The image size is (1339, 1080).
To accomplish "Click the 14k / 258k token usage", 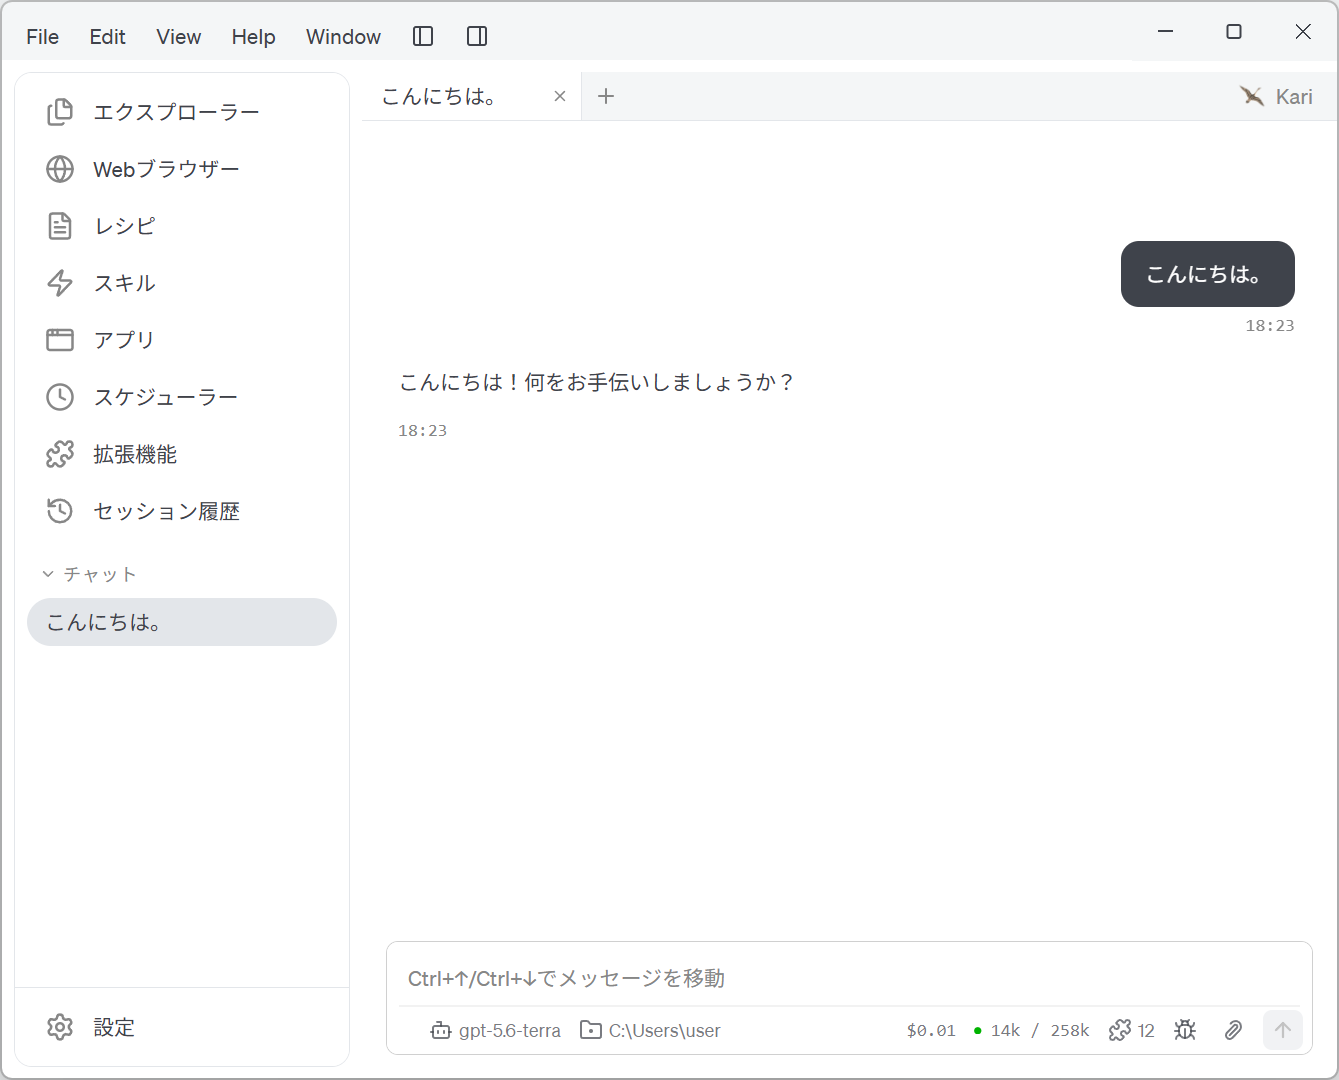I will pyautogui.click(x=1031, y=1030).
